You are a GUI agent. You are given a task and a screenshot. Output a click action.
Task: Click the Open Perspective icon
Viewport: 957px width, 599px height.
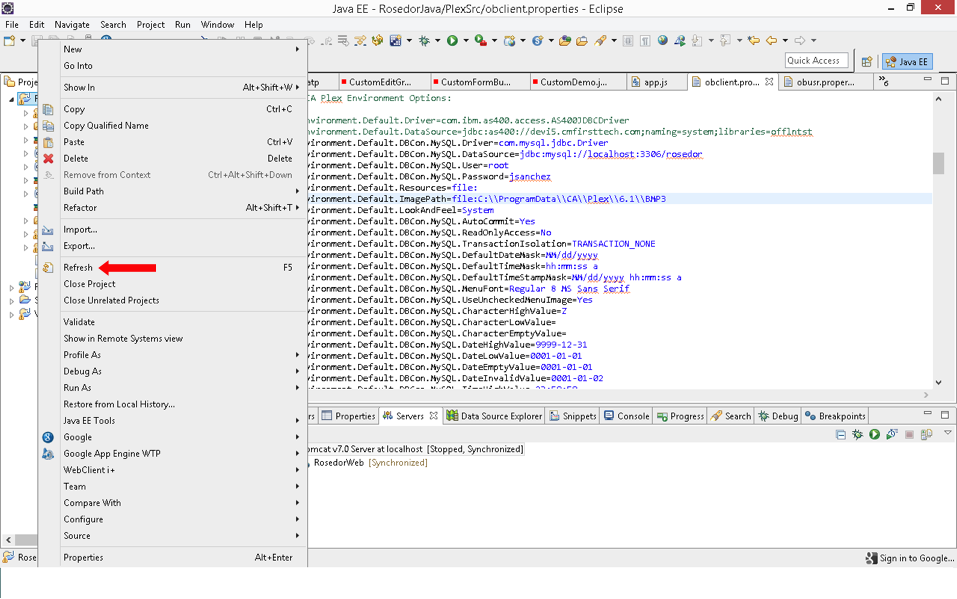(867, 62)
